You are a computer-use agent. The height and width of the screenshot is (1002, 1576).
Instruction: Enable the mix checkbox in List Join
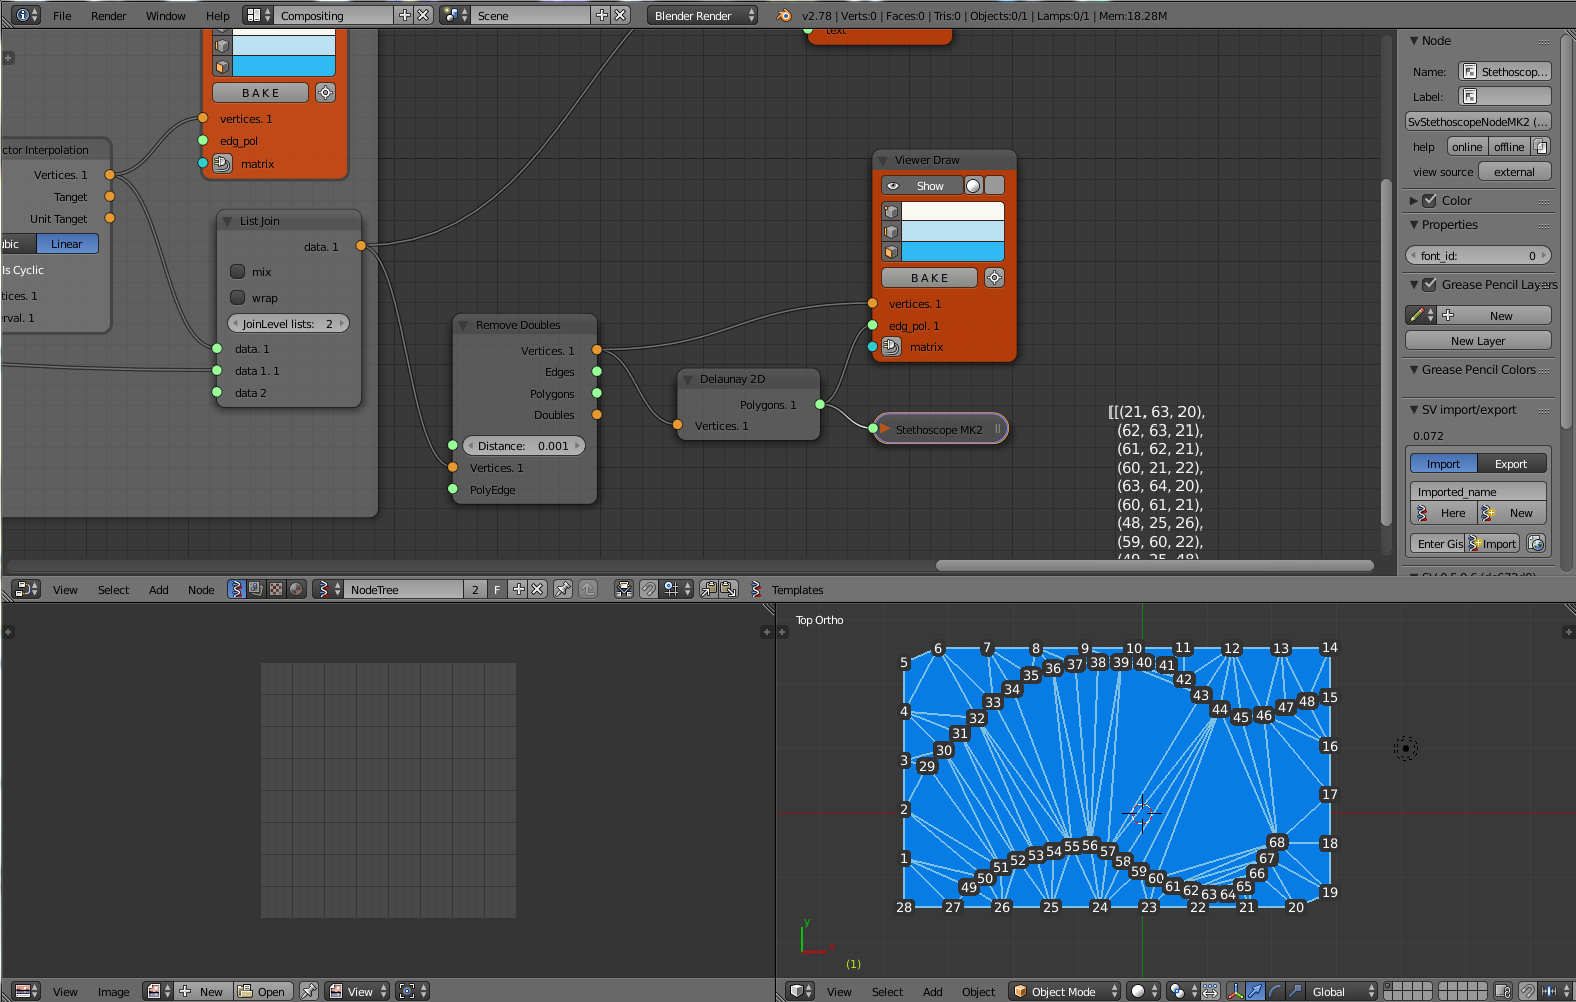(x=238, y=272)
